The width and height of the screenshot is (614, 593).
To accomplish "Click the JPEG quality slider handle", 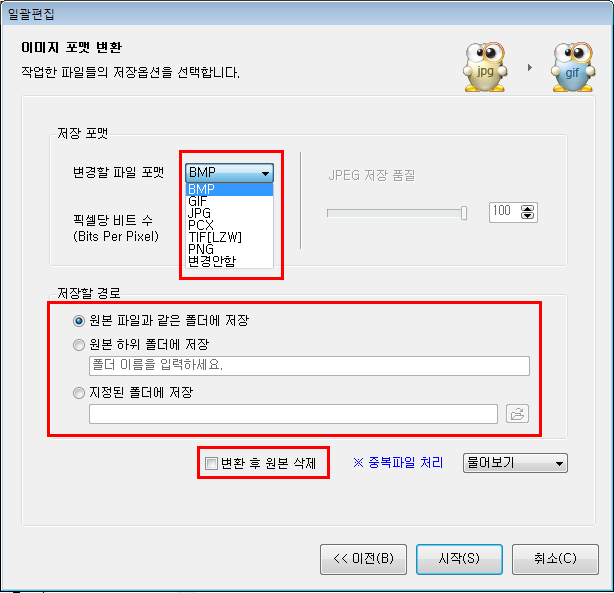I will [464, 213].
